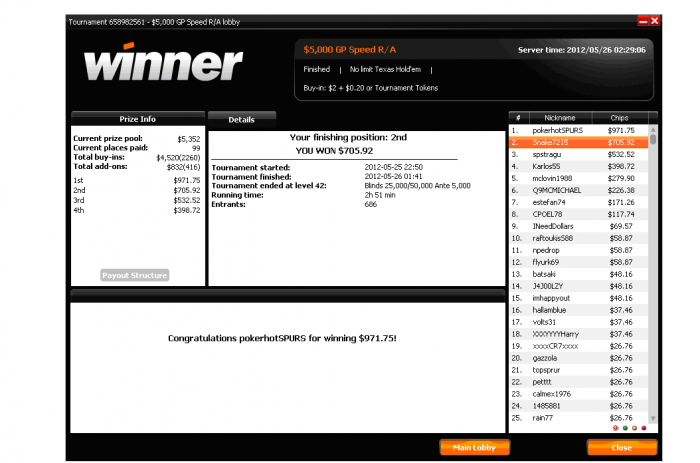This screenshot has width=700, height=463.
Task: Click the red dot with white symbol
Action: [x=616, y=428]
